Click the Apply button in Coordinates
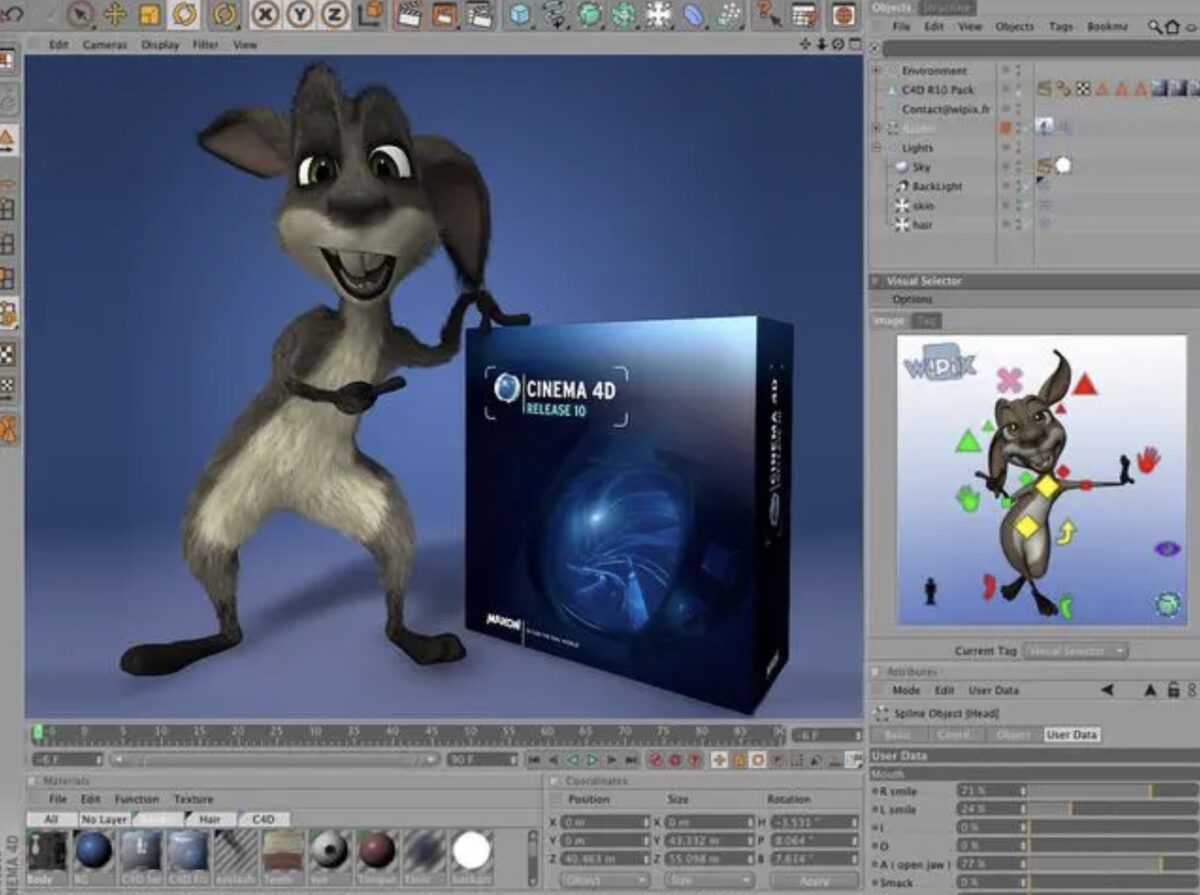 click(814, 881)
